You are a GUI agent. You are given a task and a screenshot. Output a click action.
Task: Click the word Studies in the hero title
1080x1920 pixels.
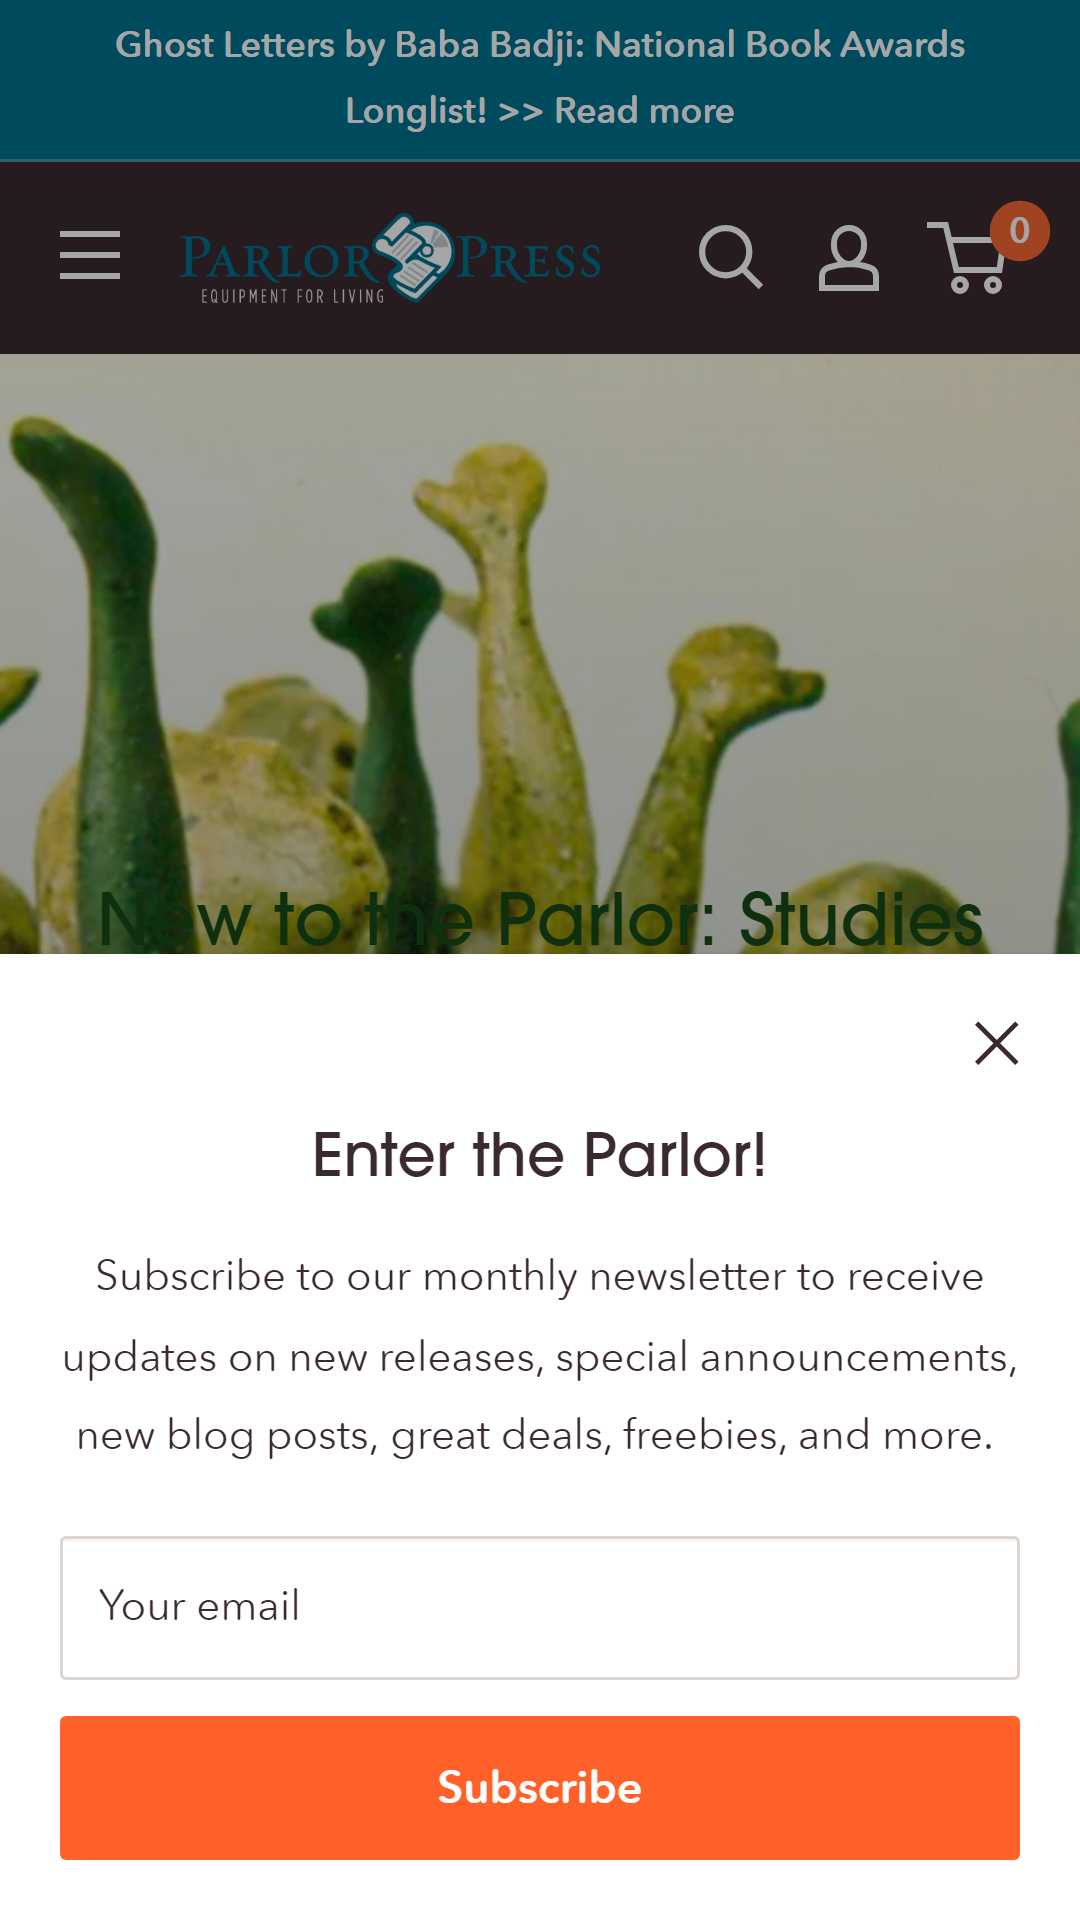(861, 919)
